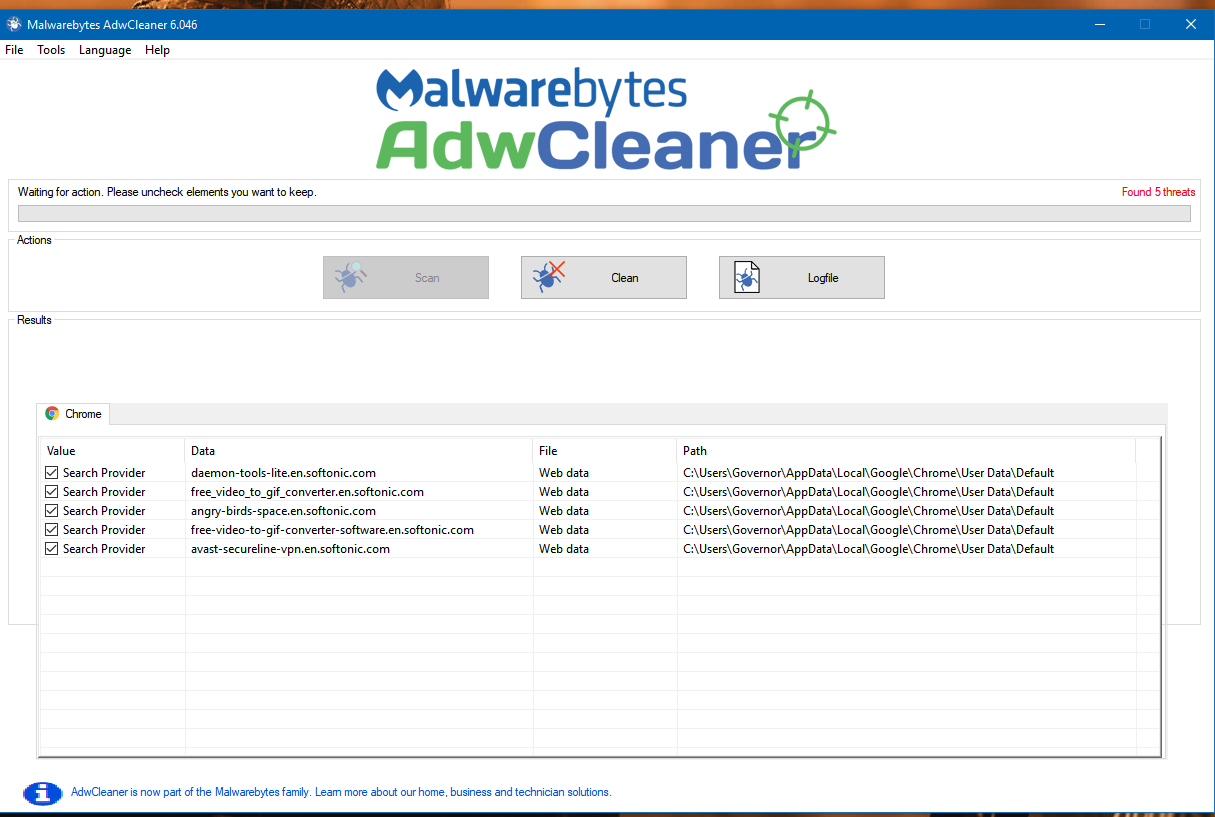Viewport: 1215px width, 817px height.
Task: Sort by the Value column header
Action: (112, 451)
